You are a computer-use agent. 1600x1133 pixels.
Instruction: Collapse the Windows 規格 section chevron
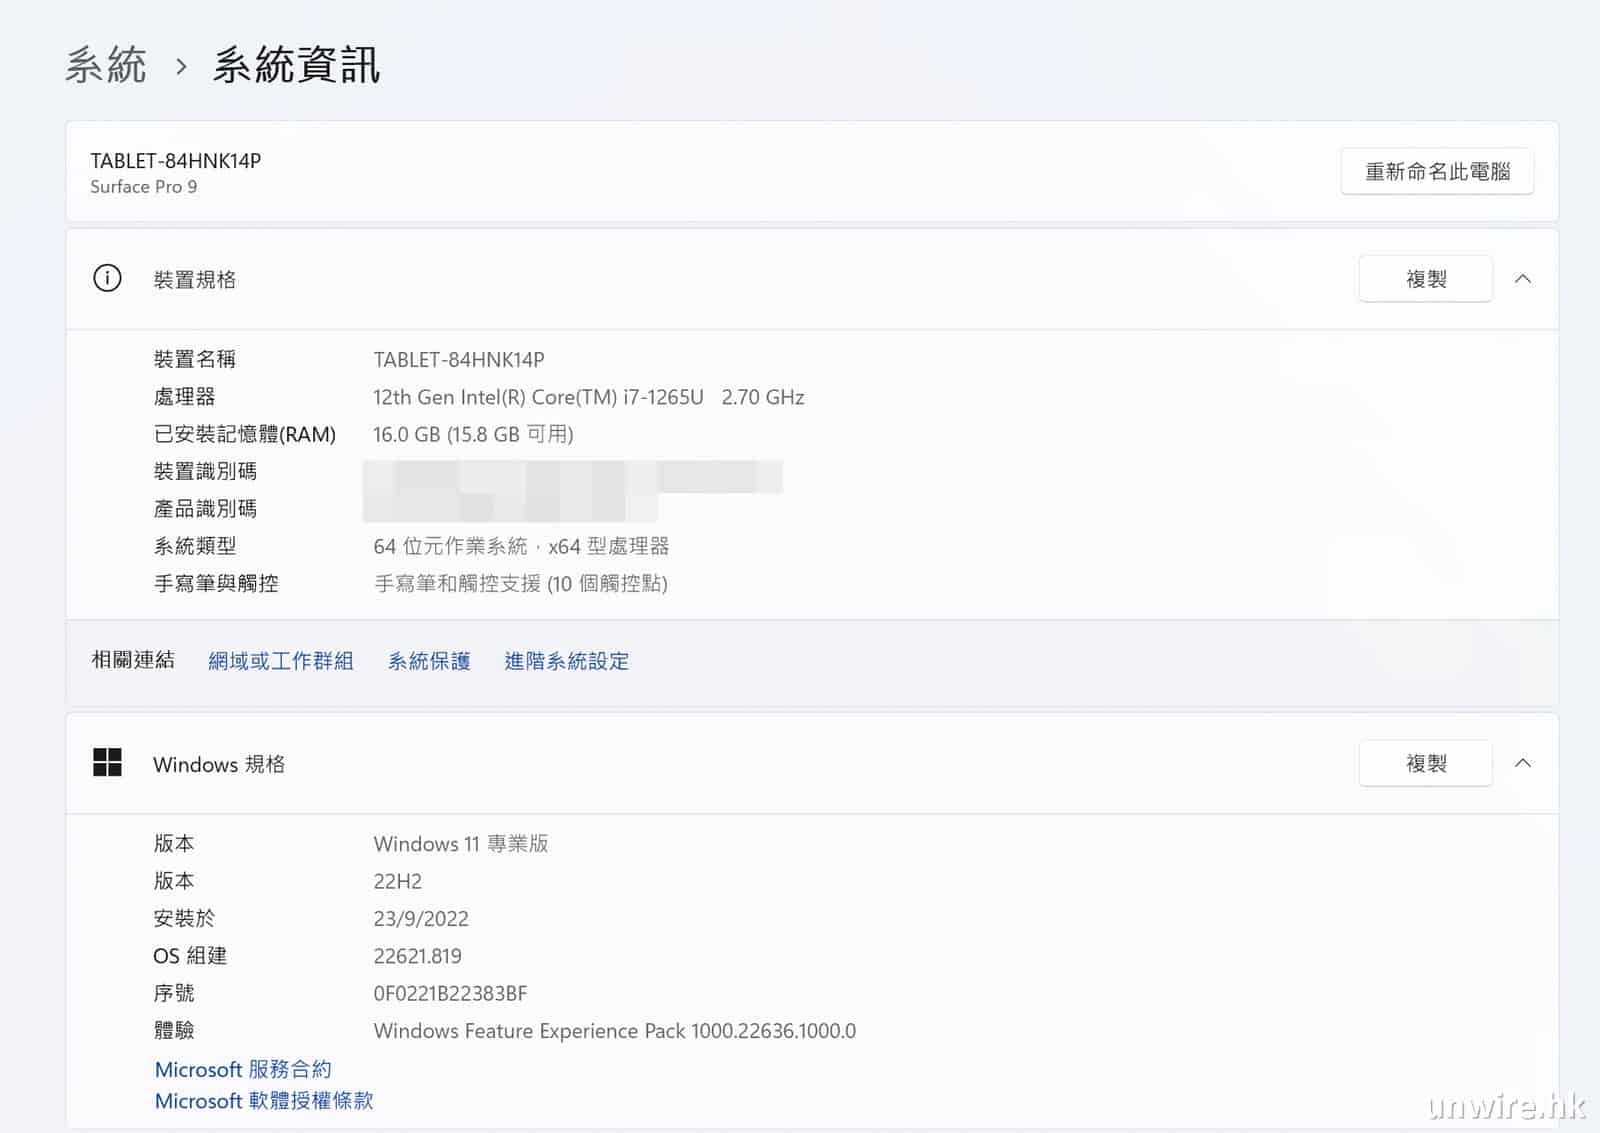1522,763
